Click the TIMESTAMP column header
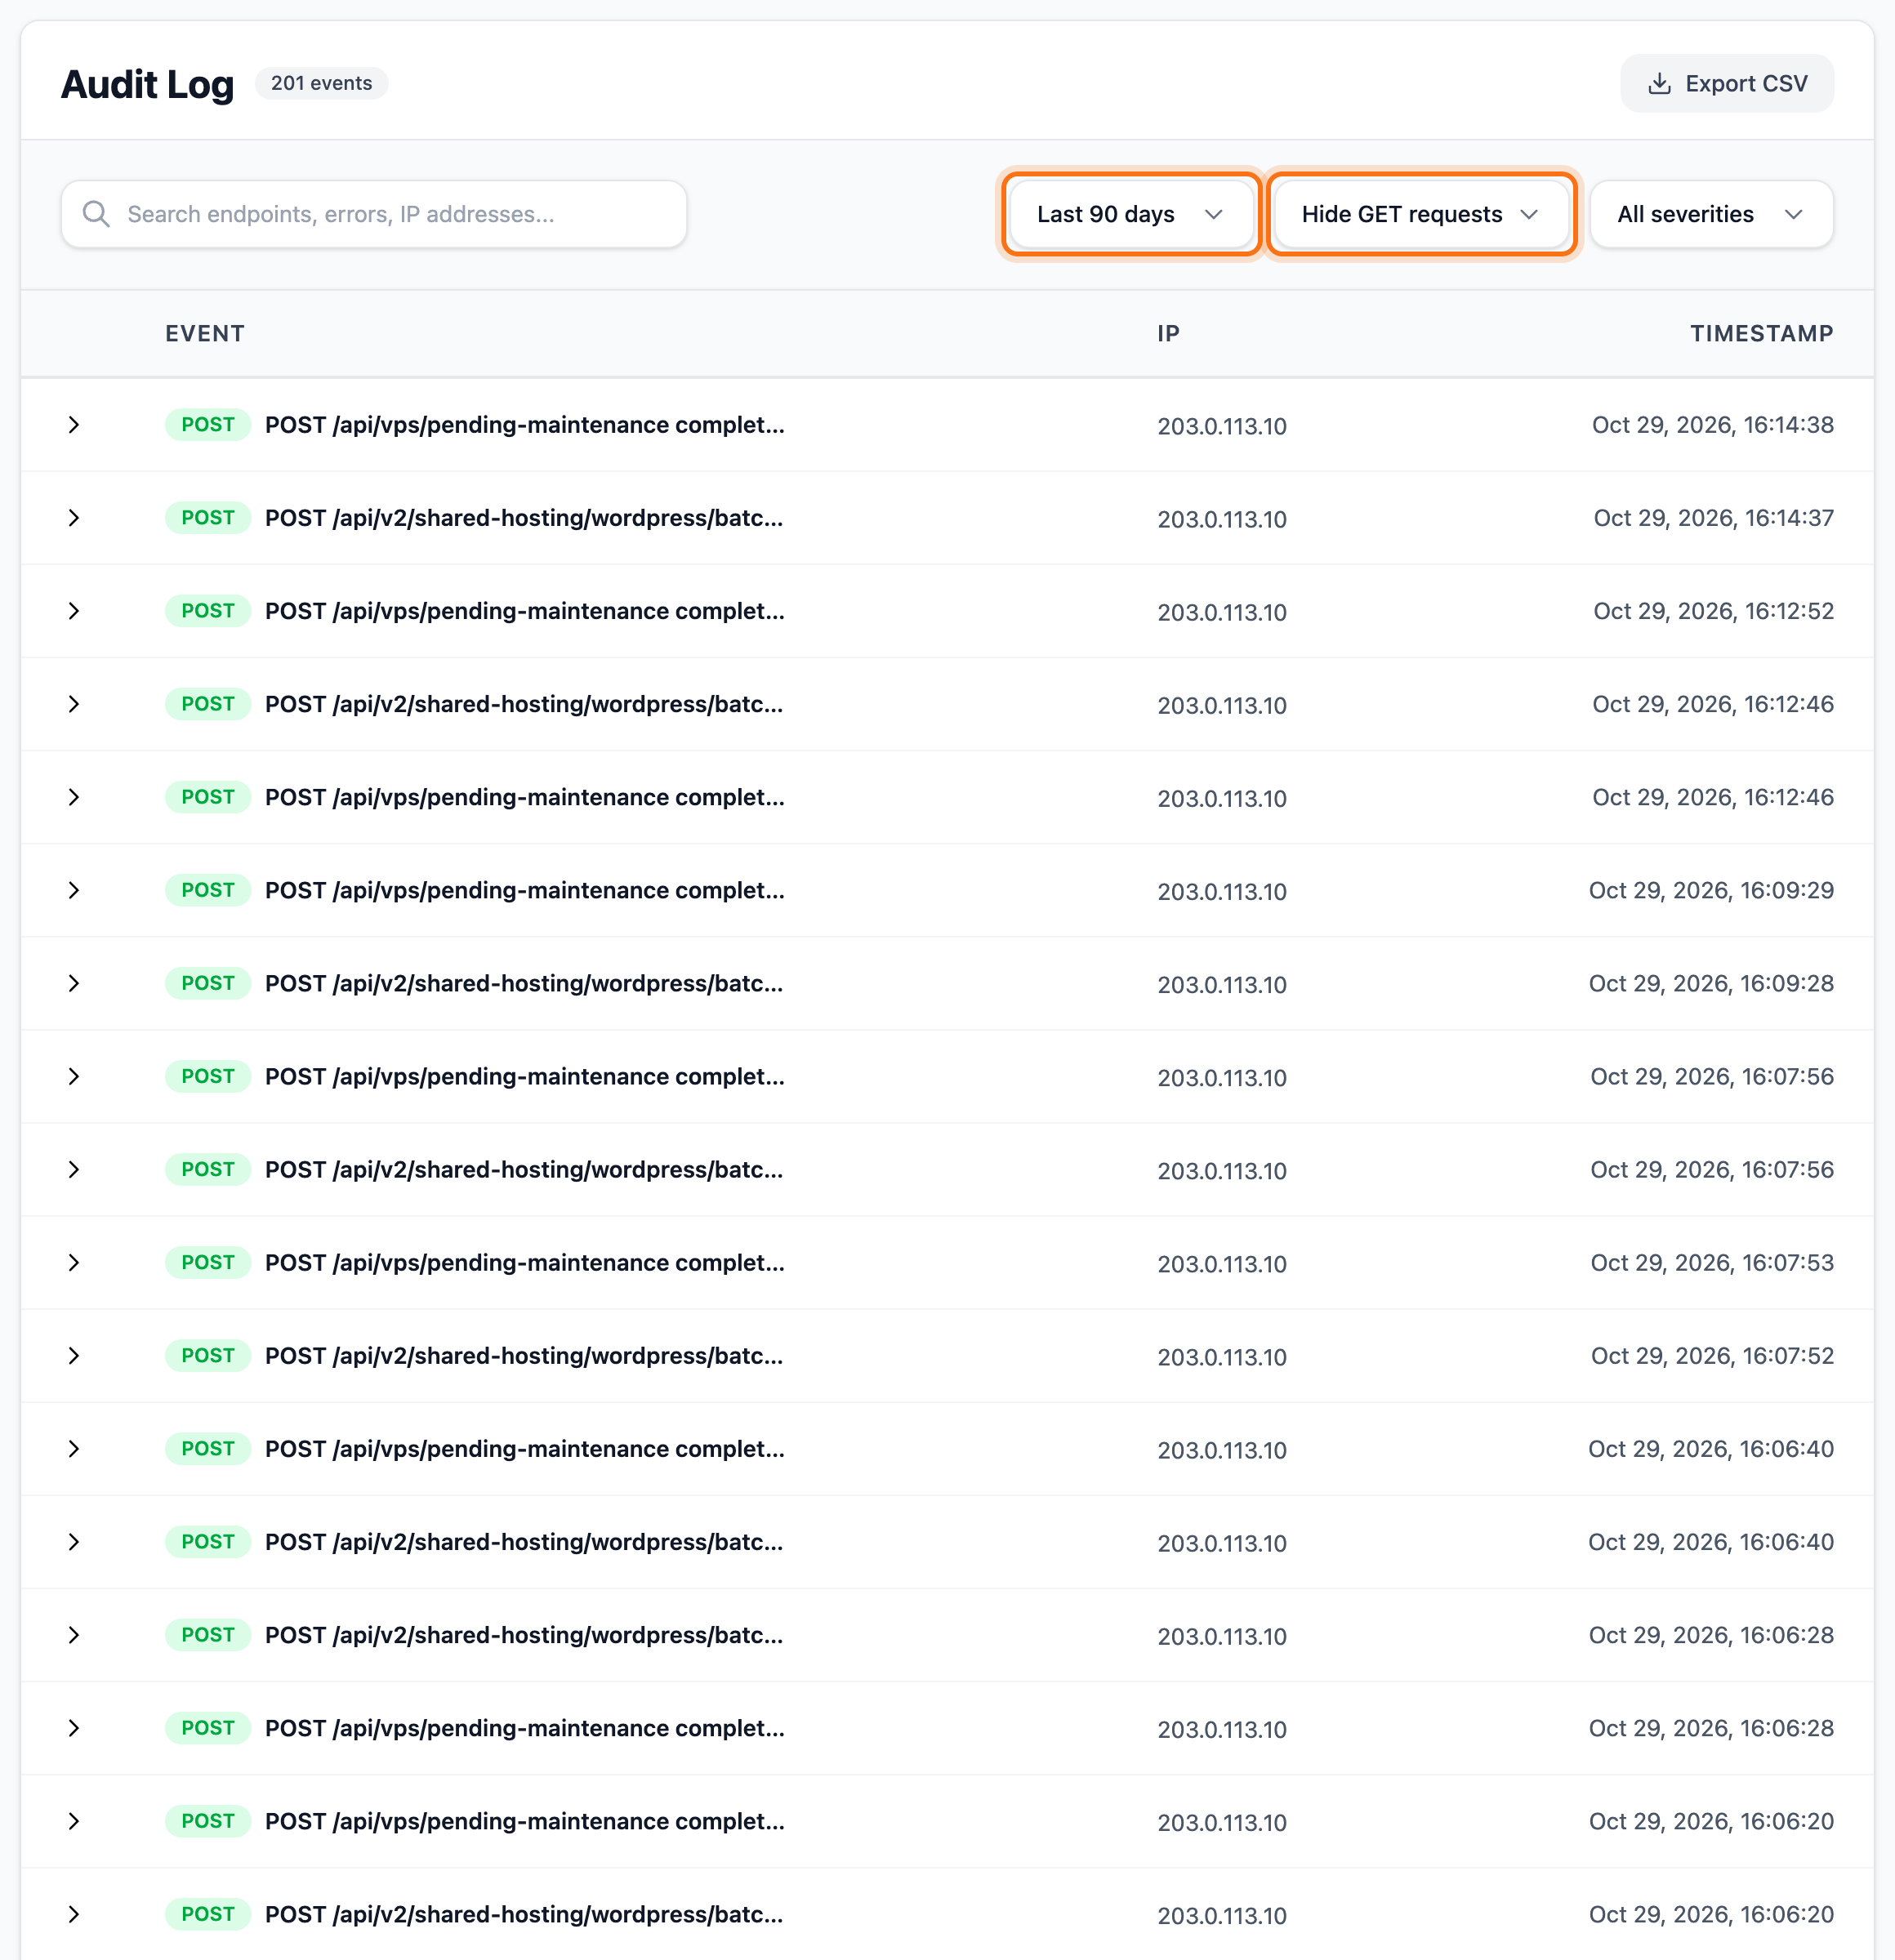 [1761, 334]
